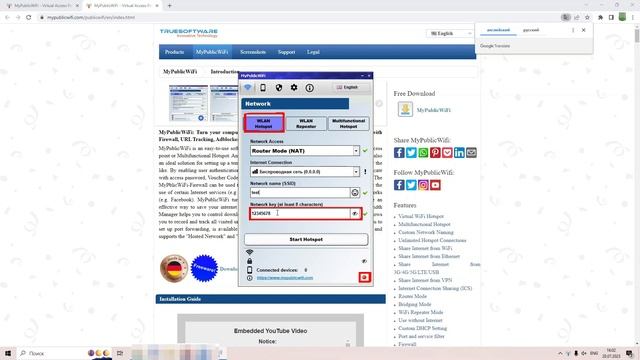Open the shield security section icon
Viewport: 640px width, 360px height.
[279, 87]
